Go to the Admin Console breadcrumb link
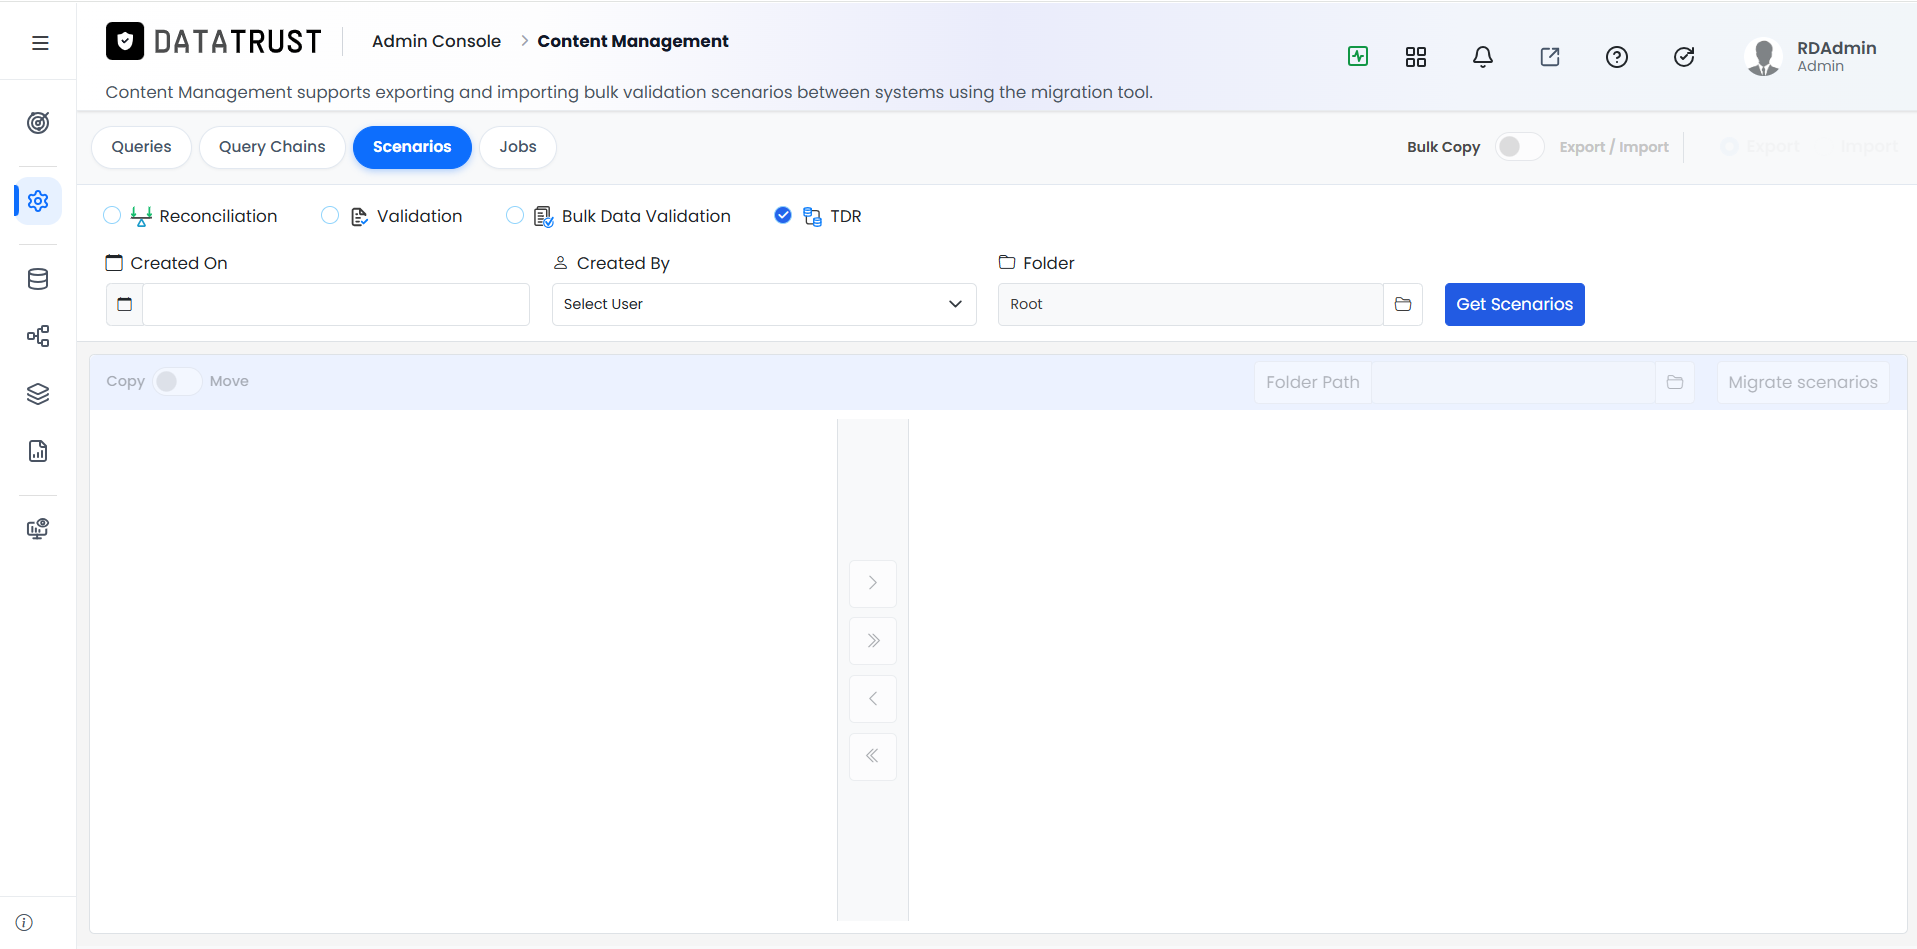 pyautogui.click(x=436, y=41)
